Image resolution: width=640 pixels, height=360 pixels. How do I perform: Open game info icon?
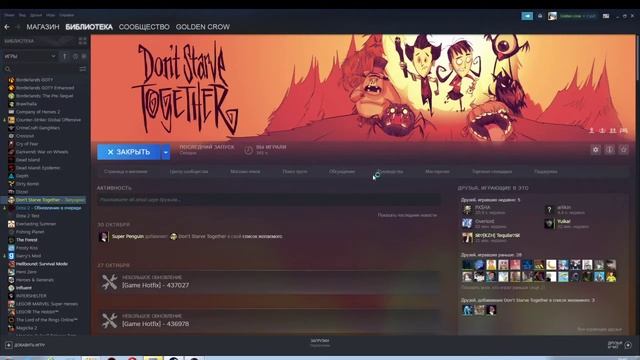(609, 150)
